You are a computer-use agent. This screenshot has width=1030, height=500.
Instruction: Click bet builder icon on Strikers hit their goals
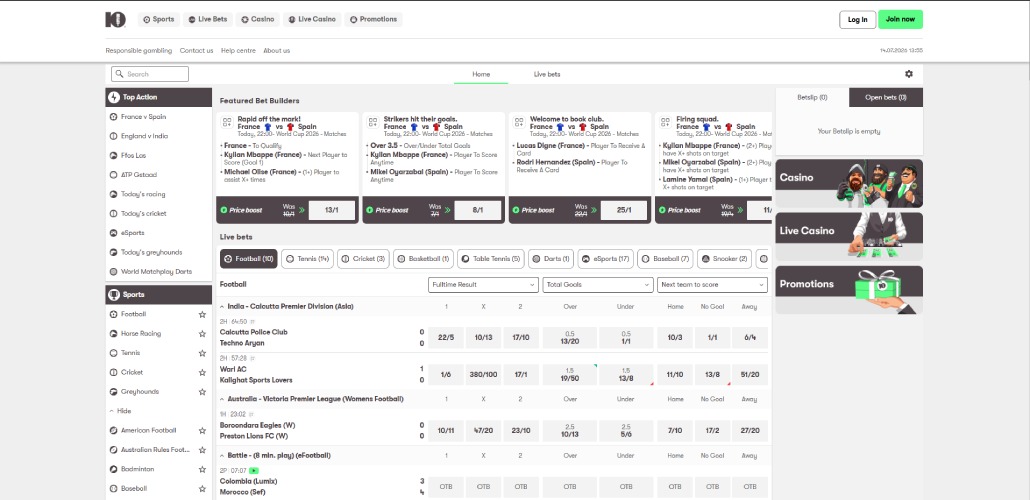pos(373,122)
